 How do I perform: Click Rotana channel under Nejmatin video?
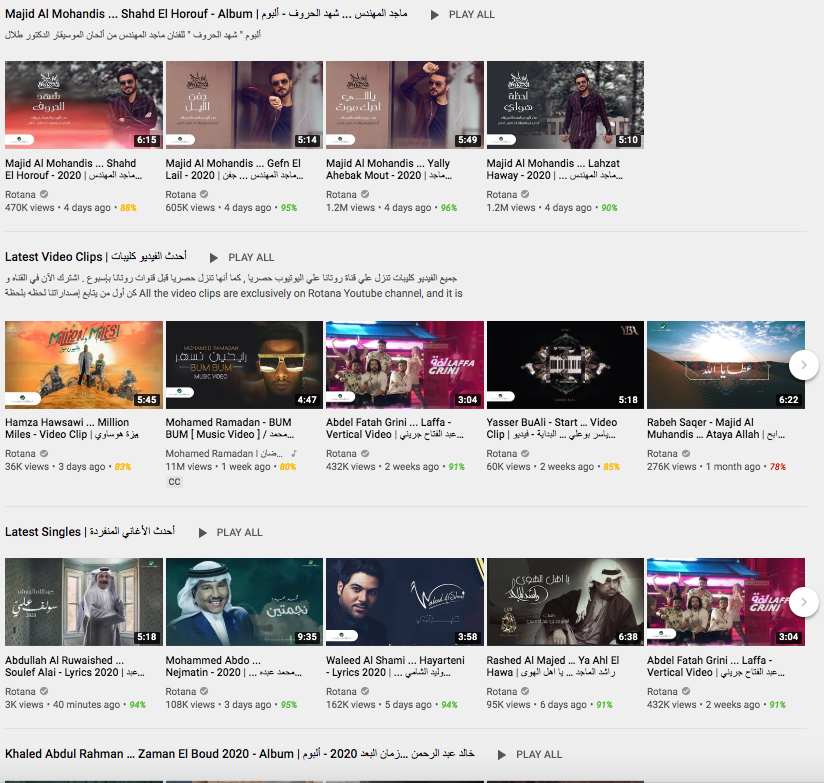tap(181, 692)
